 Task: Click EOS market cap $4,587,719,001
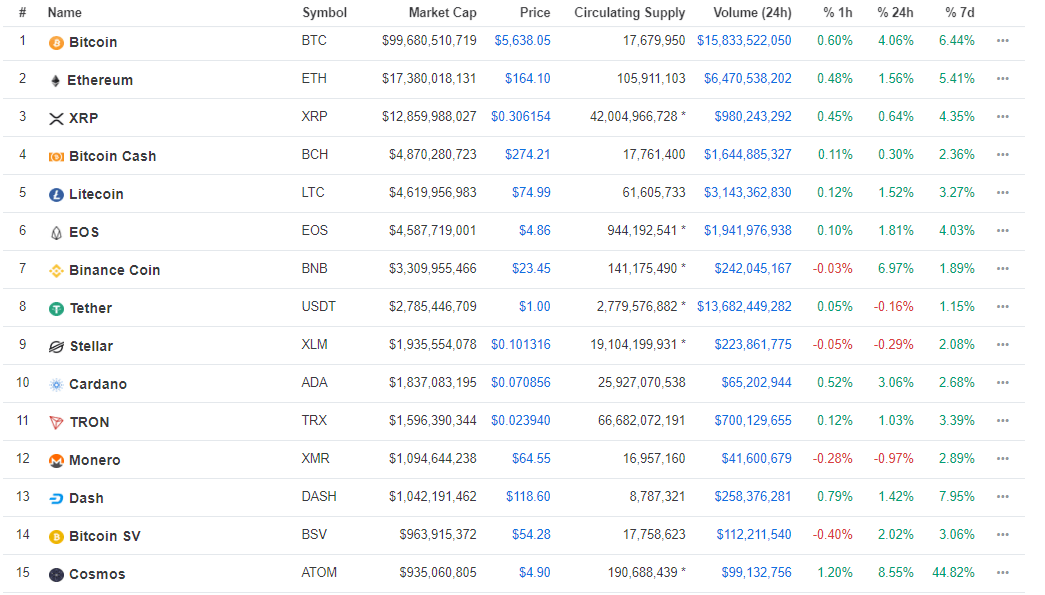(x=433, y=231)
